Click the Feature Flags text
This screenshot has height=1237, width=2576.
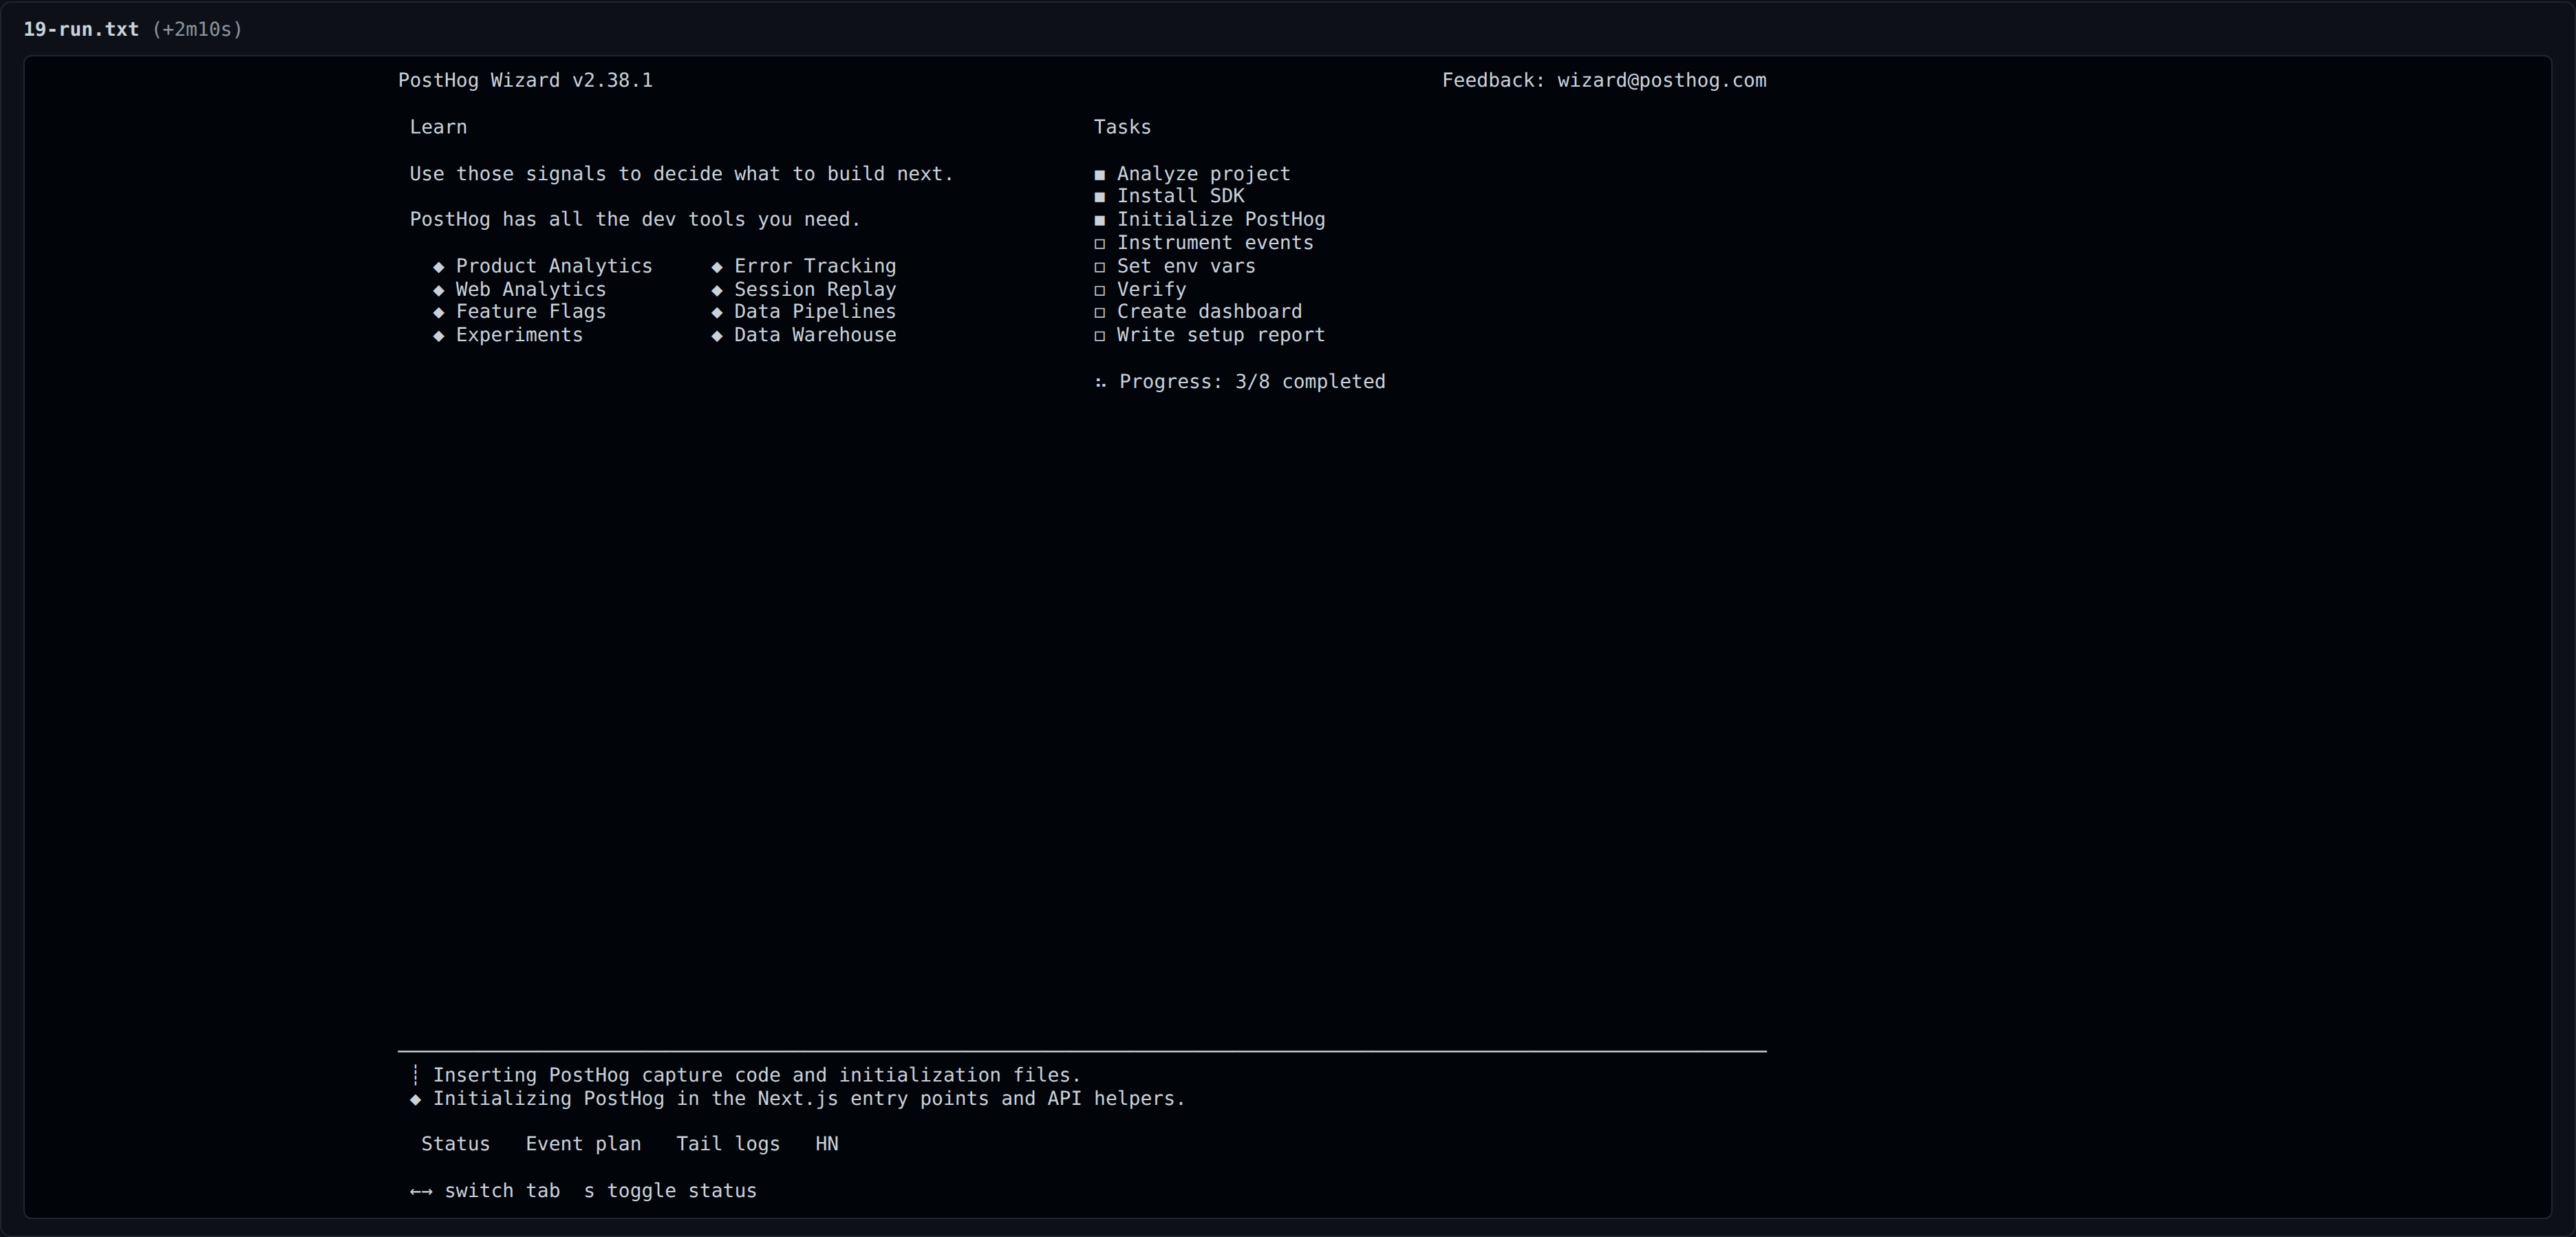pyautogui.click(x=531, y=312)
